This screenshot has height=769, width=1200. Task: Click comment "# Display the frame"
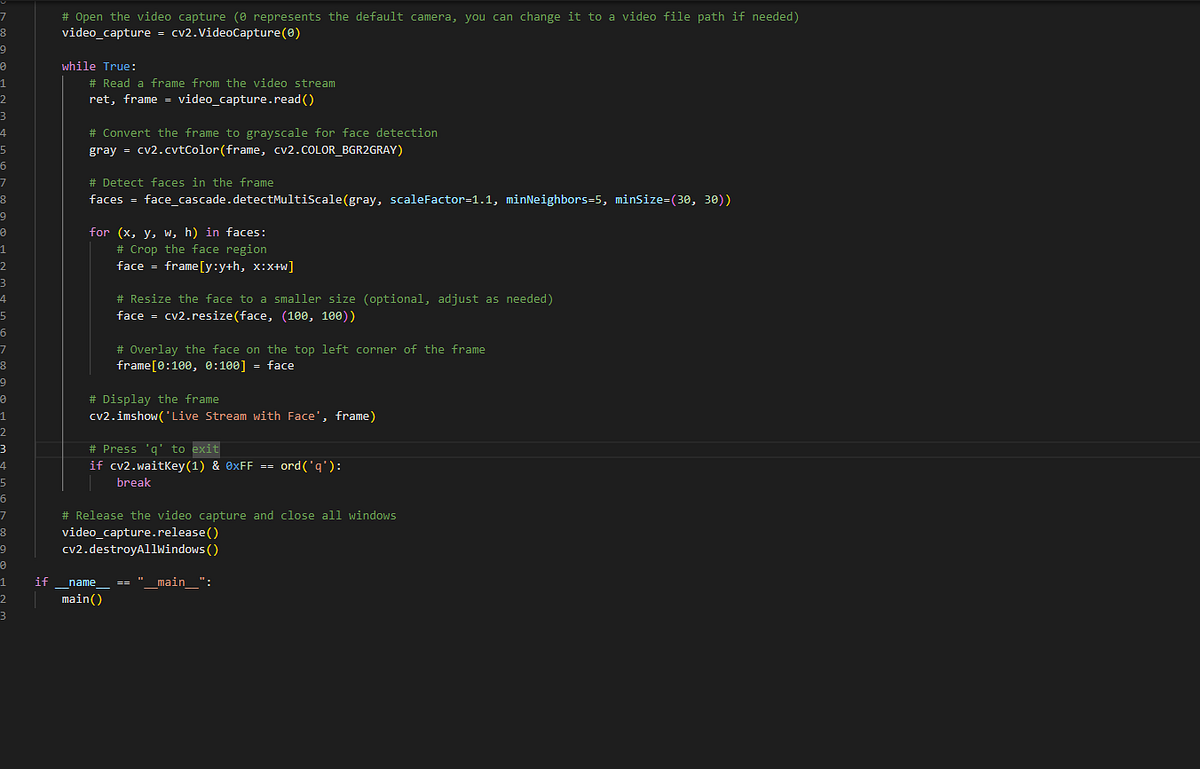[154, 399]
